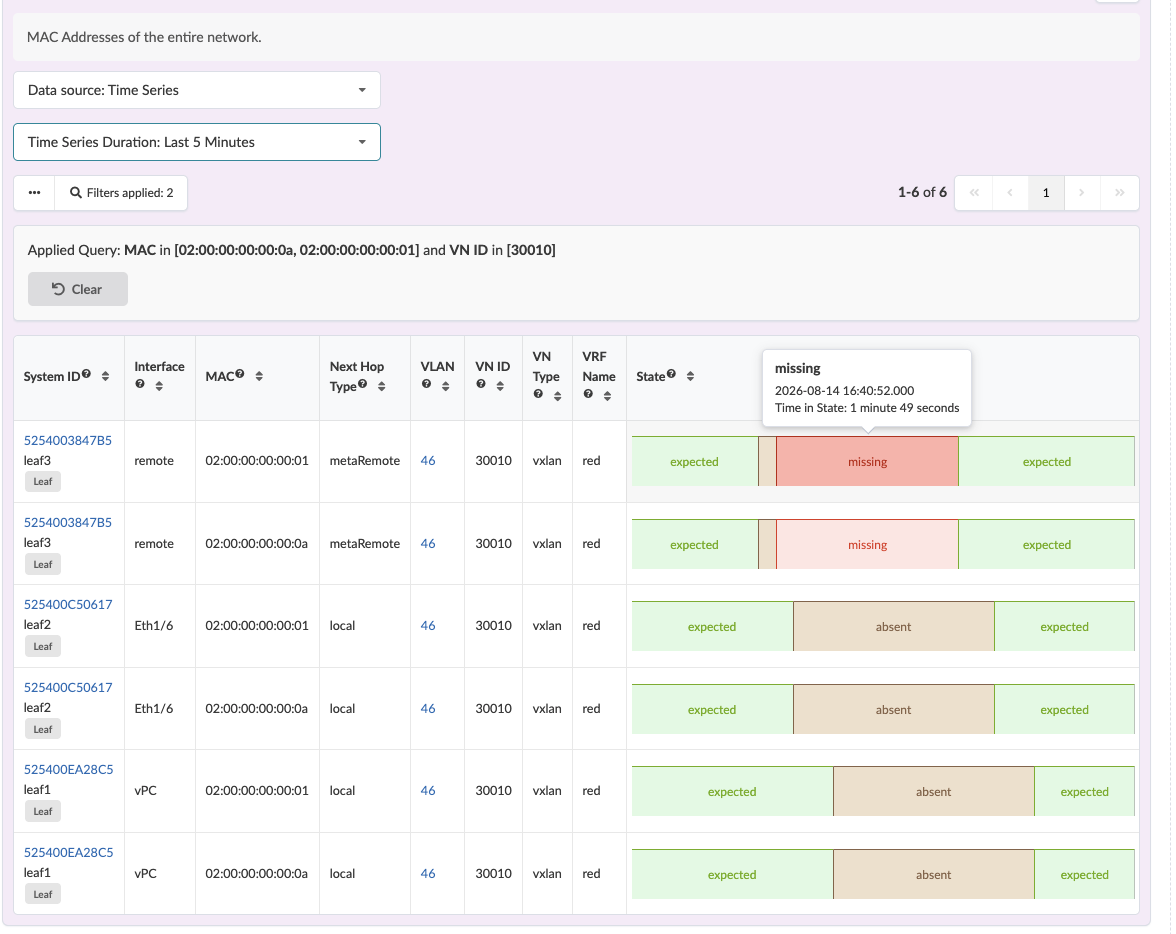Viewport: 1176px width, 934px height.
Task: Sort table by Interface column
Action: click(x=159, y=386)
